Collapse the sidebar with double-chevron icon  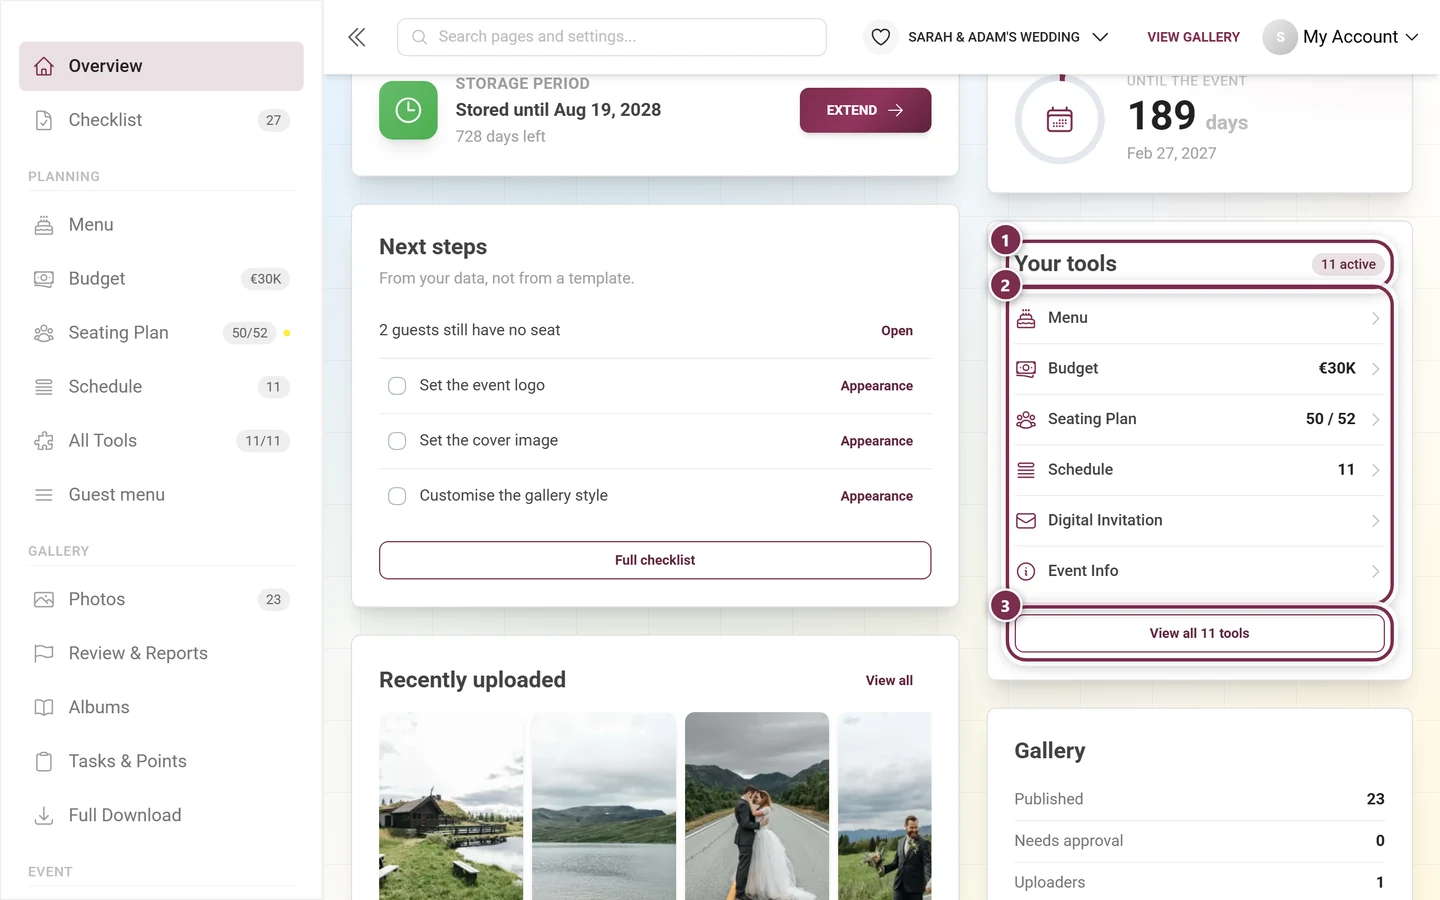click(x=357, y=37)
